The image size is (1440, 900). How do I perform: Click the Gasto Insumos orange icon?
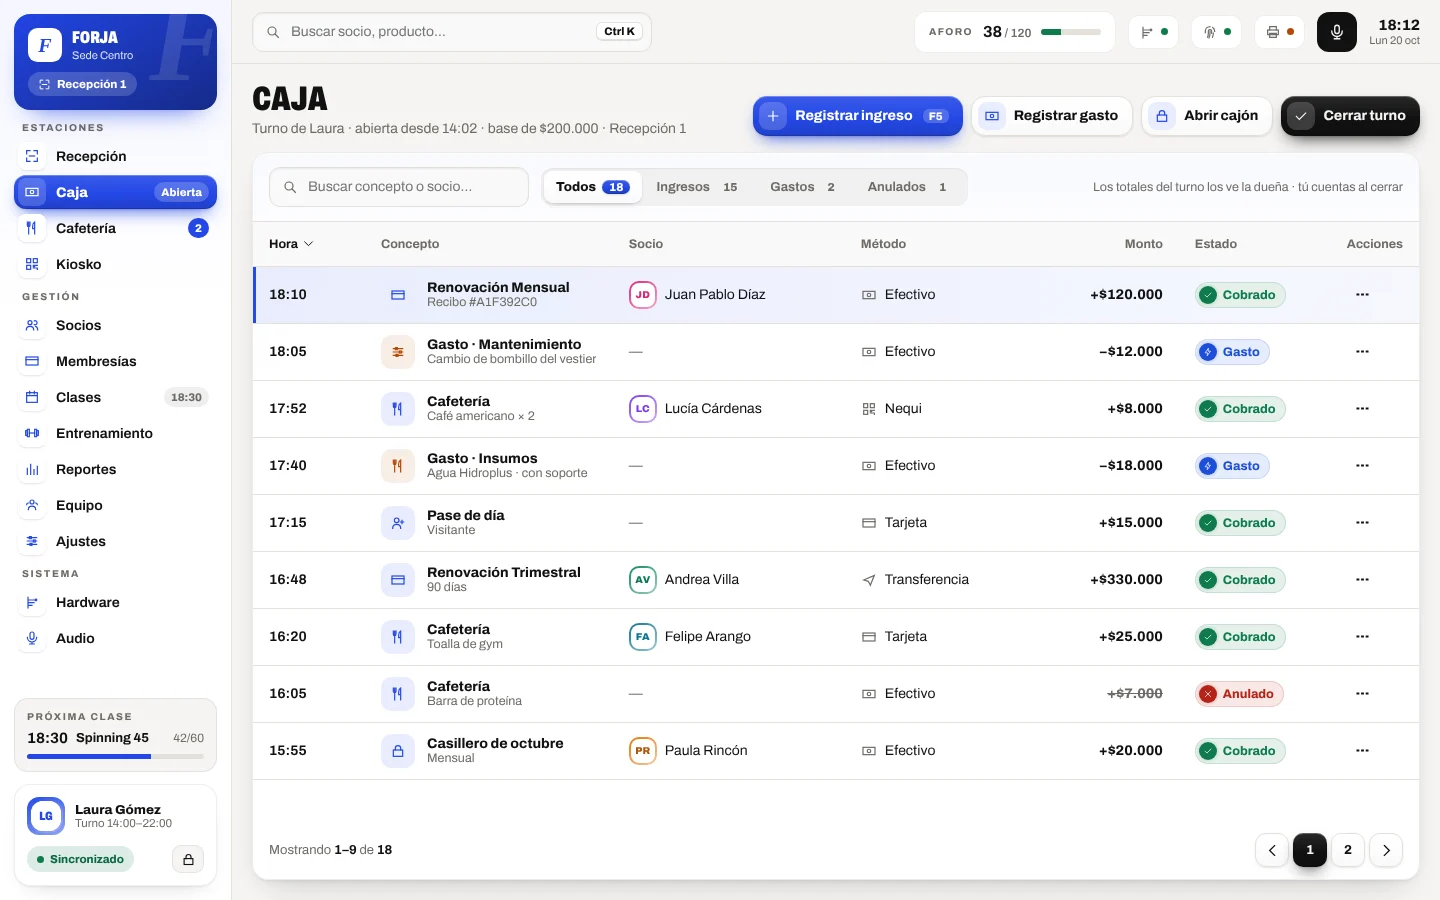398,466
